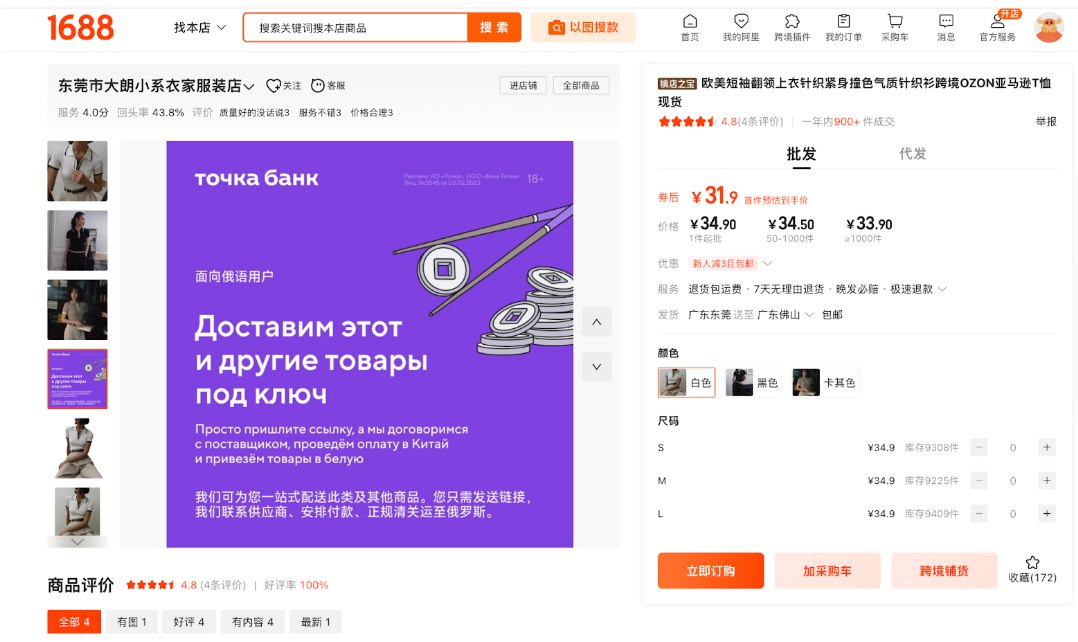Click the shop search input field
This screenshot has height=642, width=1078.
tap(355, 27)
